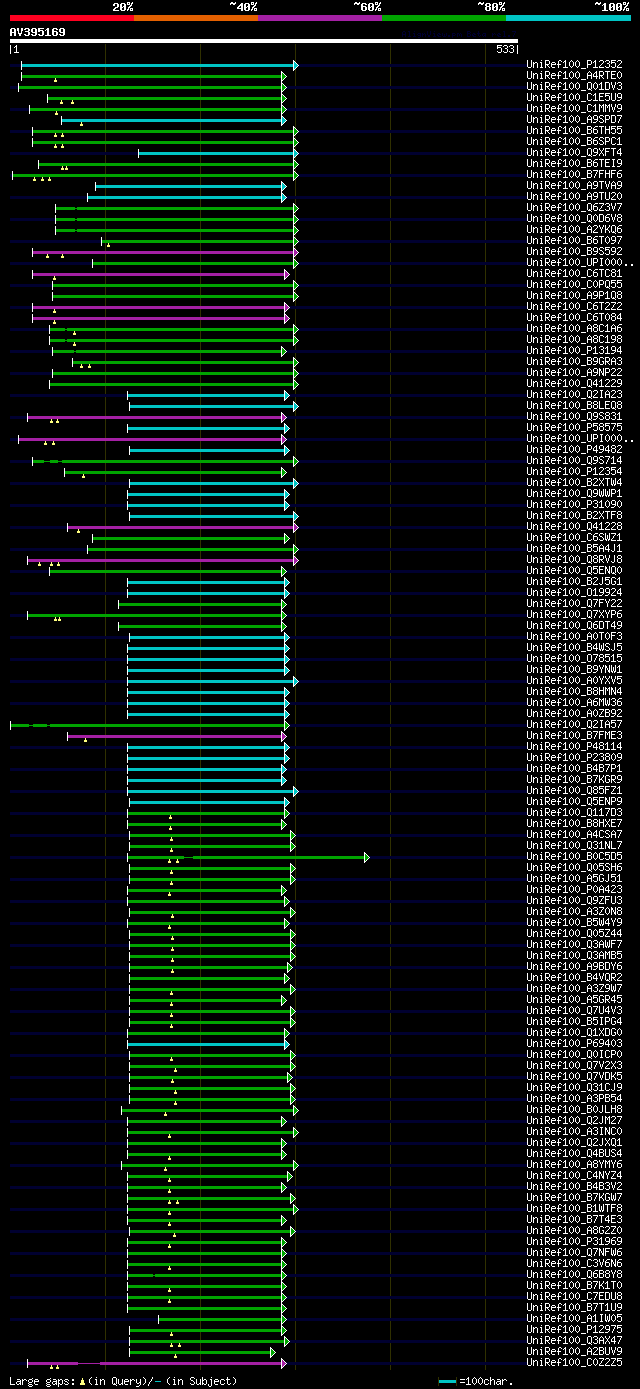This screenshot has width=640, height=1389.
Task: Select the UniRef100_Q85FZ1 hit label
Action: (x=574, y=791)
